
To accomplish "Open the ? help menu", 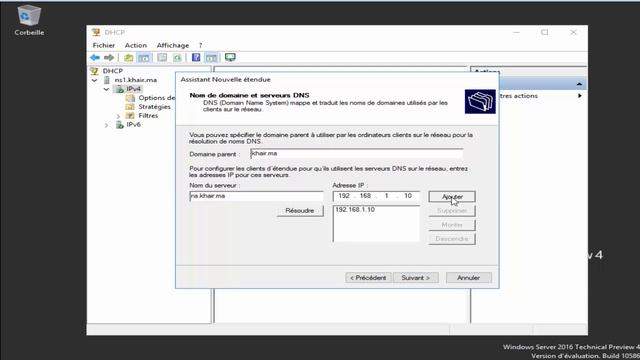I will click(x=200, y=45).
